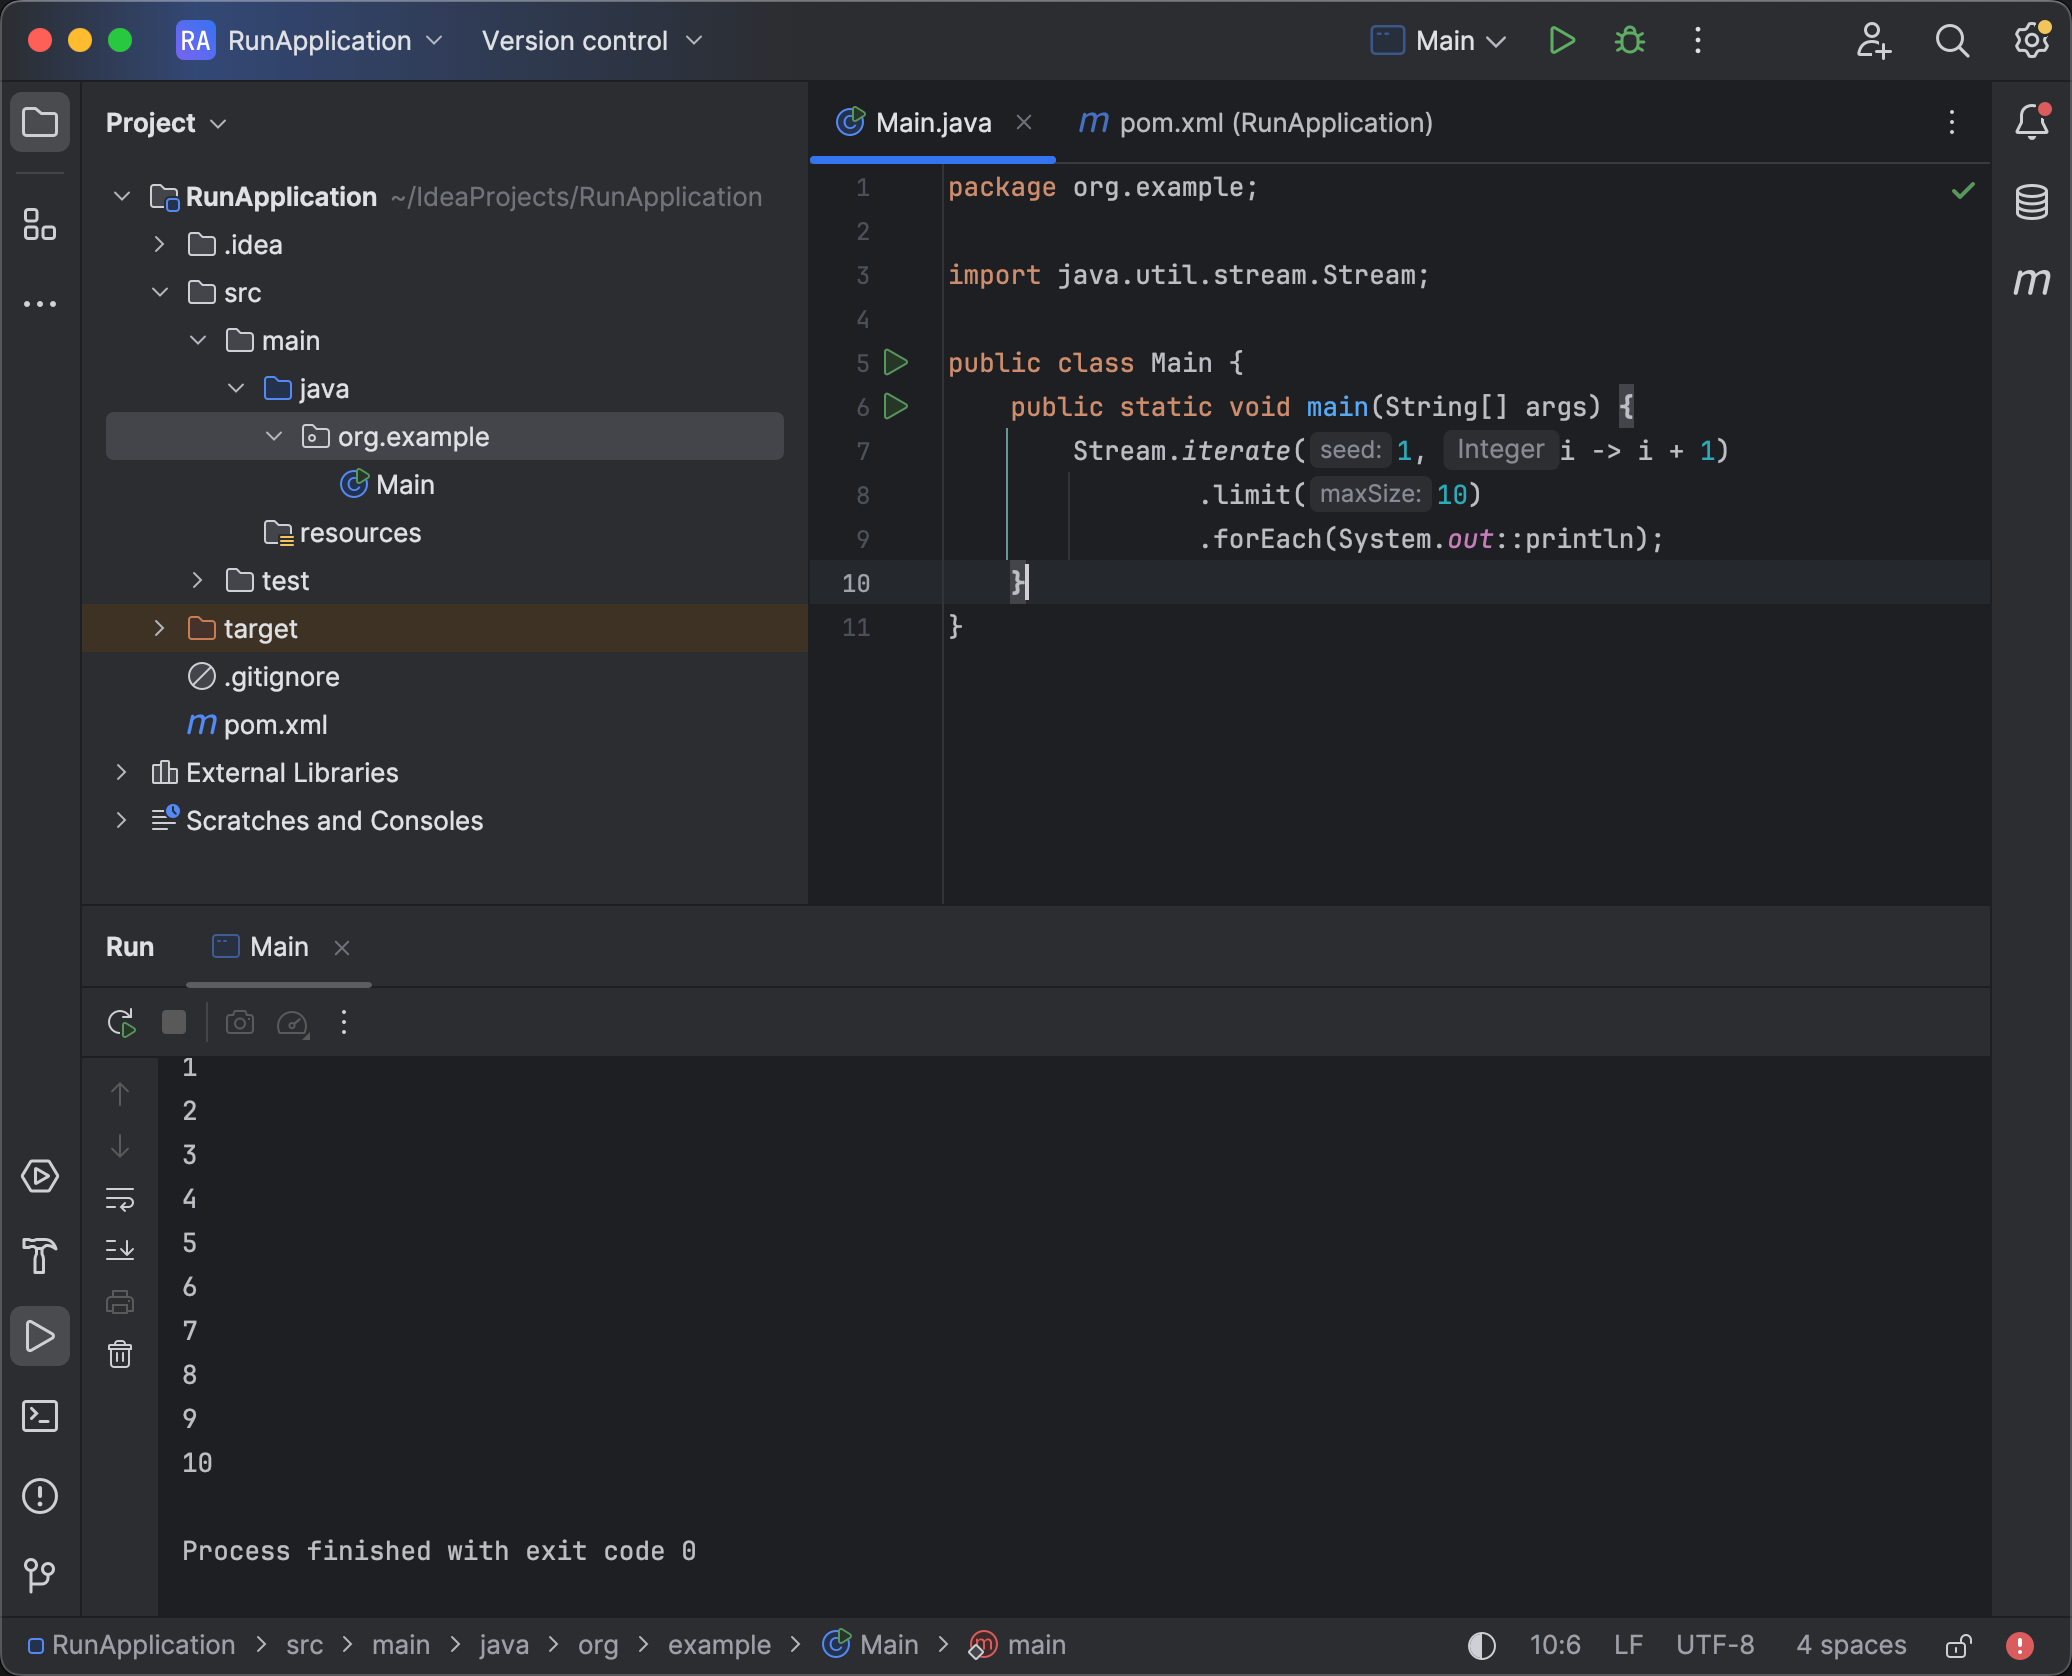Open the Git tool window
Screen dimensions: 2072x1676
click(x=40, y=1575)
